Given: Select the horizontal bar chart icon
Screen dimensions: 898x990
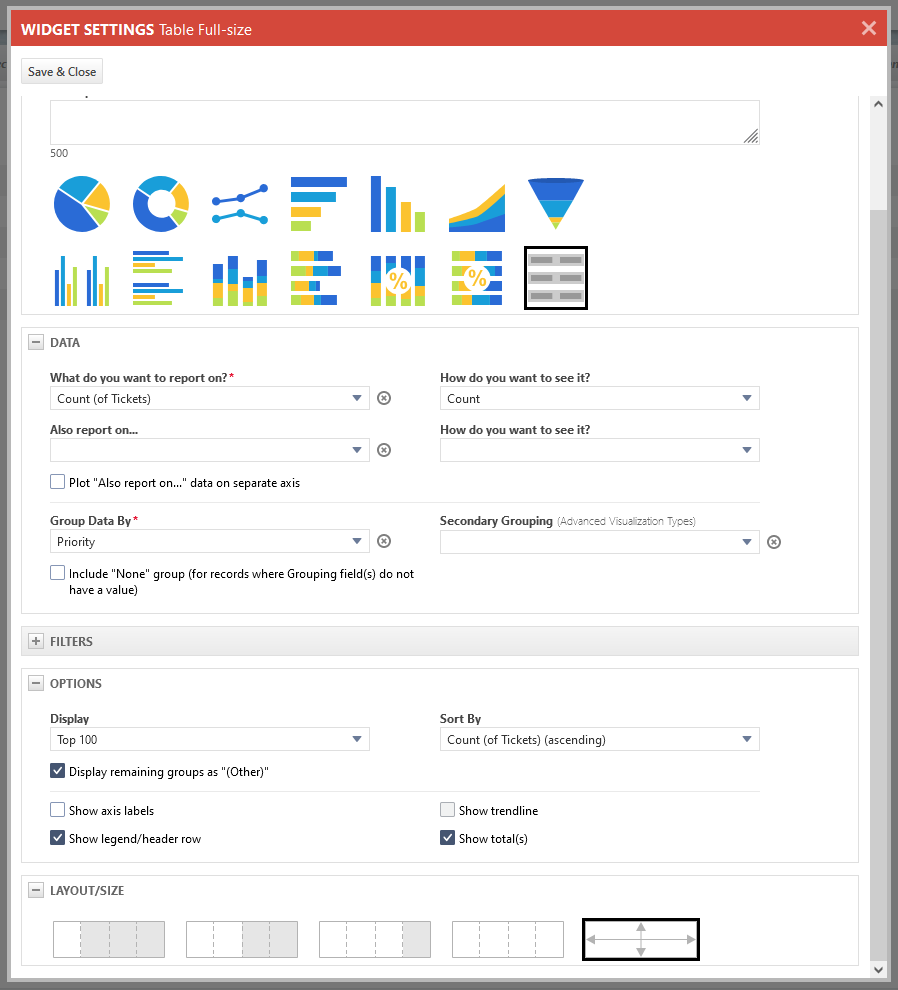Looking at the screenshot, I should (x=318, y=203).
